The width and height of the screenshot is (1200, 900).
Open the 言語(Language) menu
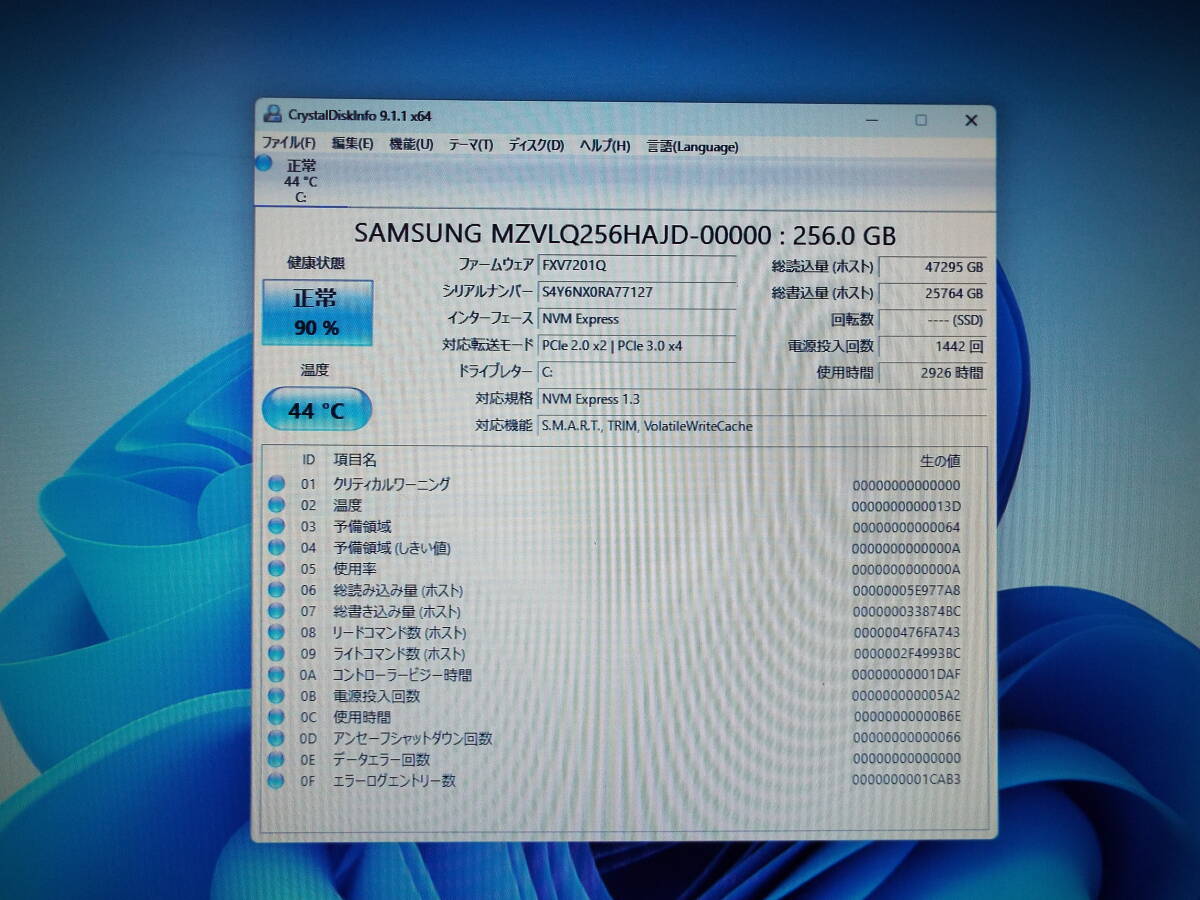[x=692, y=147]
